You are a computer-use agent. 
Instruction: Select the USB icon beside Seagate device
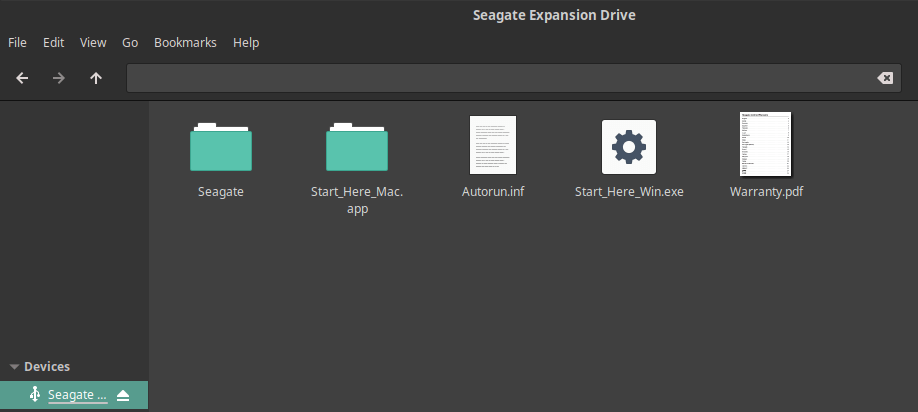point(35,394)
